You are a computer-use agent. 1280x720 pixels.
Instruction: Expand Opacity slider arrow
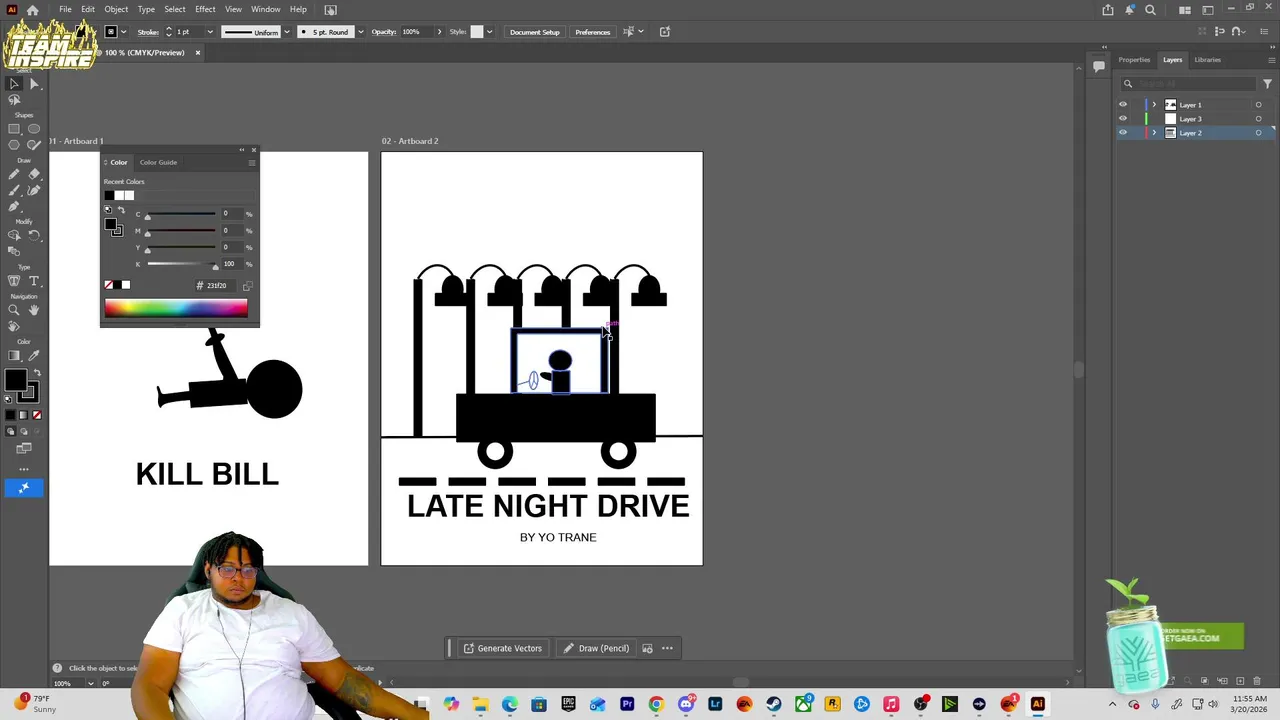point(438,32)
